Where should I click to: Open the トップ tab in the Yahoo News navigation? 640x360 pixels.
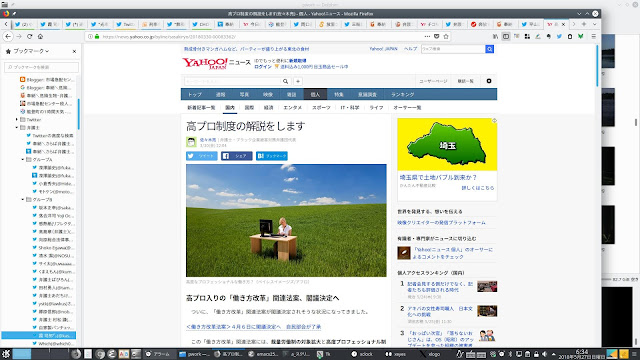coord(195,94)
